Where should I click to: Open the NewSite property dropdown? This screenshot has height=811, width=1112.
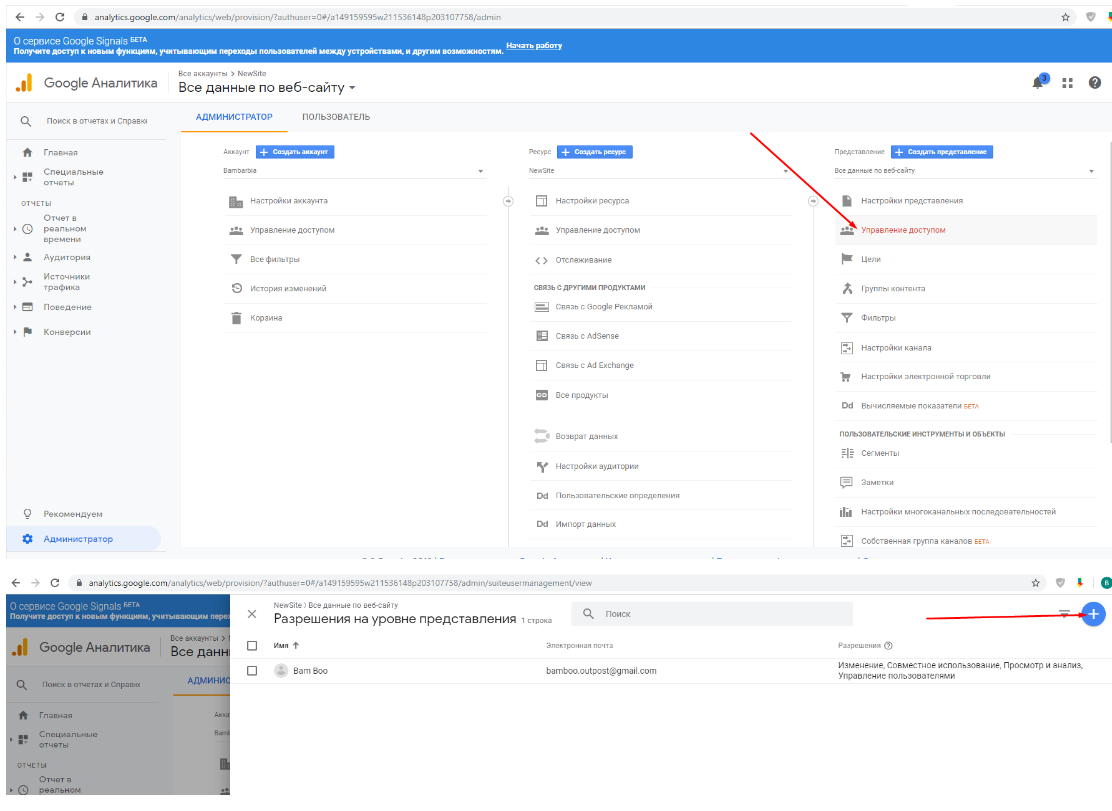coord(659,171)
